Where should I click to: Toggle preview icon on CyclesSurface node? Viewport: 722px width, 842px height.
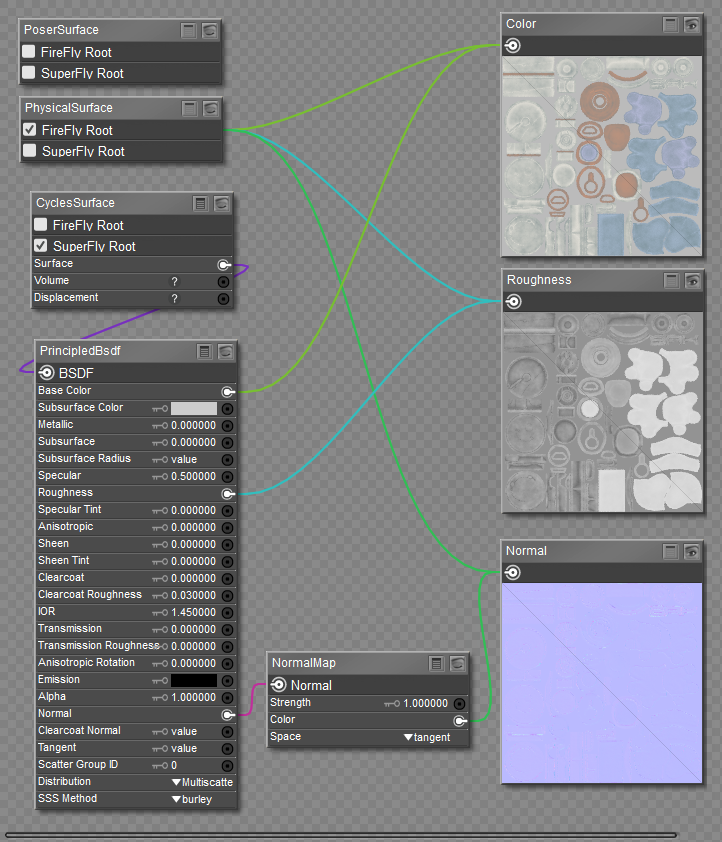221,204
